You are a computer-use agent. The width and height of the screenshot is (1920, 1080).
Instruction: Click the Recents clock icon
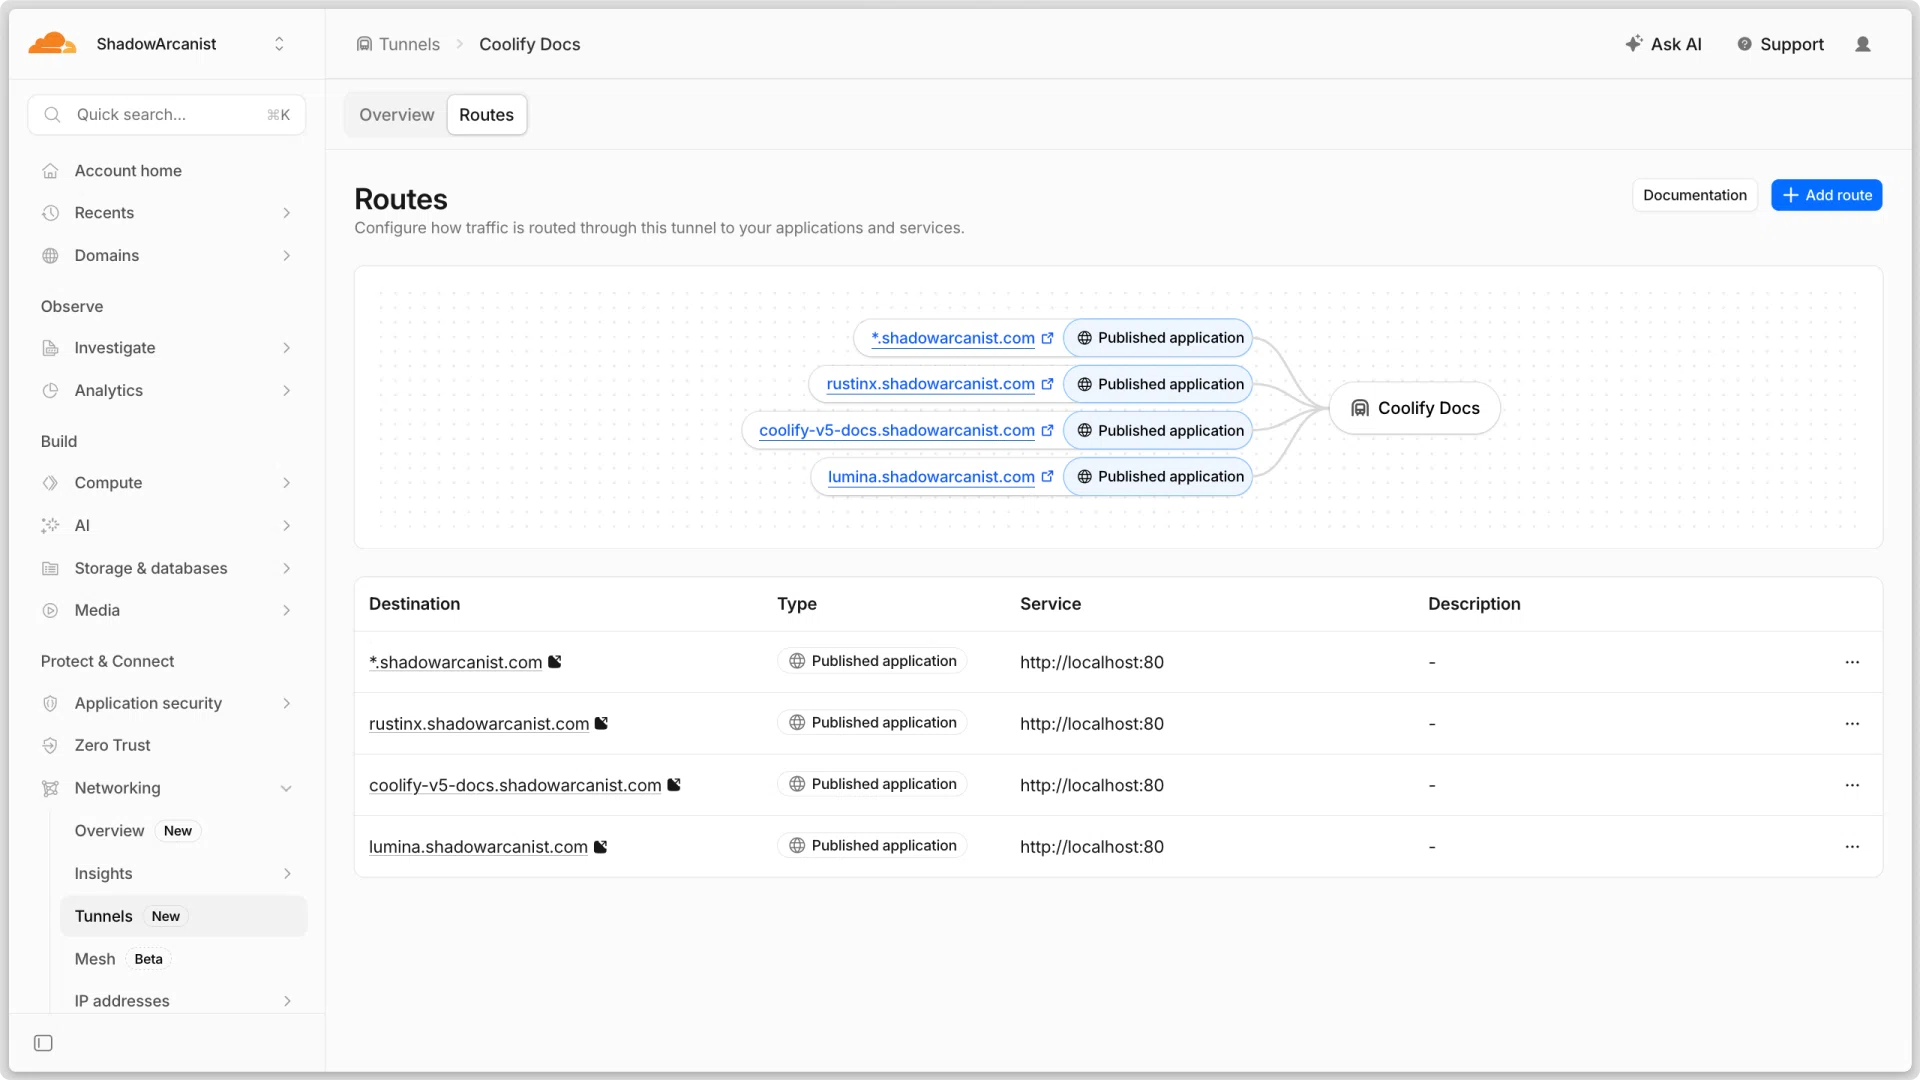pyautogui.click(x=50, y=213)
